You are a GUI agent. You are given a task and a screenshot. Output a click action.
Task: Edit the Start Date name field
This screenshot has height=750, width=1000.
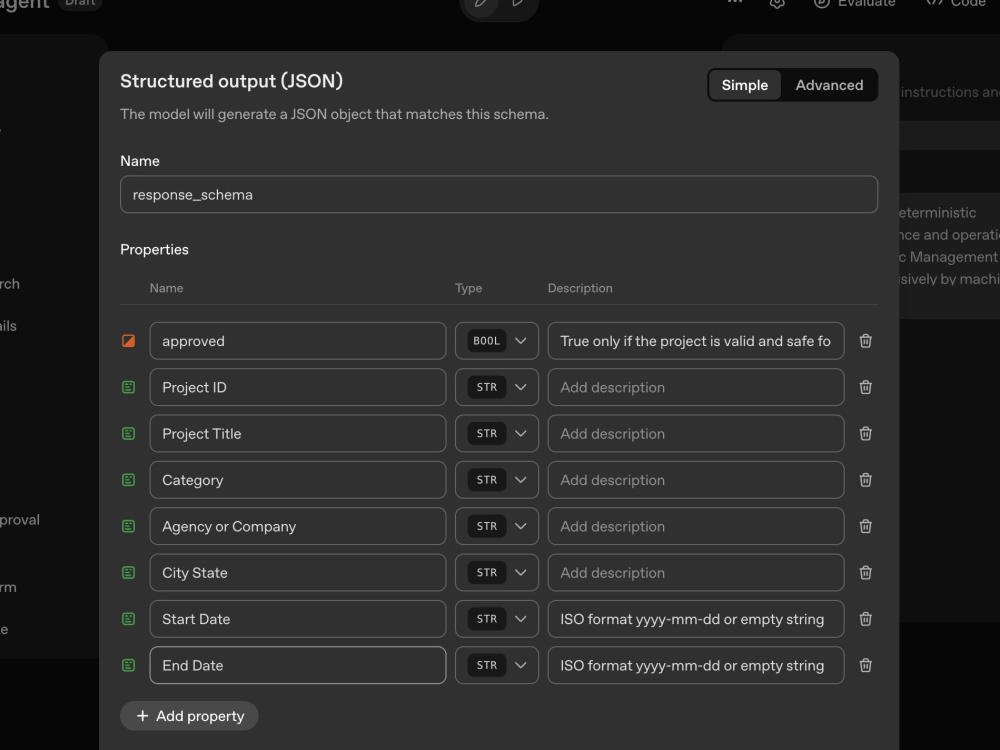(298, 619)
